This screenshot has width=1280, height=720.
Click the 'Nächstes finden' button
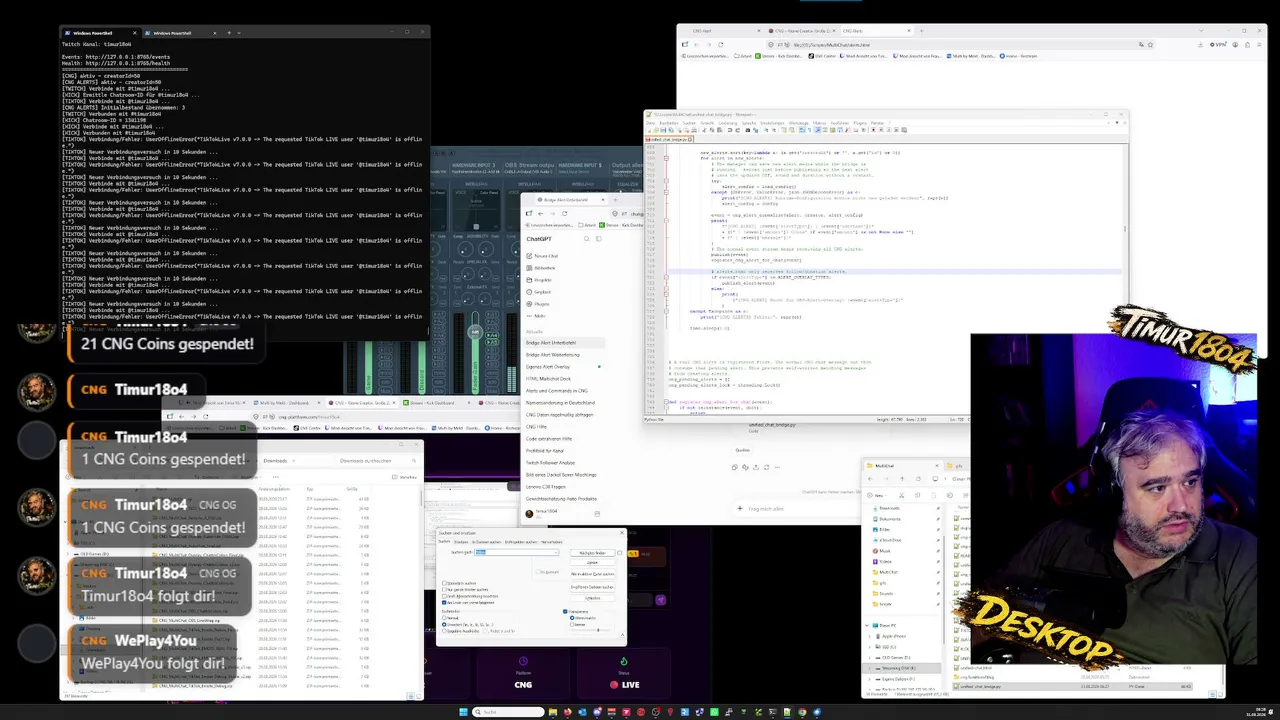592,553
